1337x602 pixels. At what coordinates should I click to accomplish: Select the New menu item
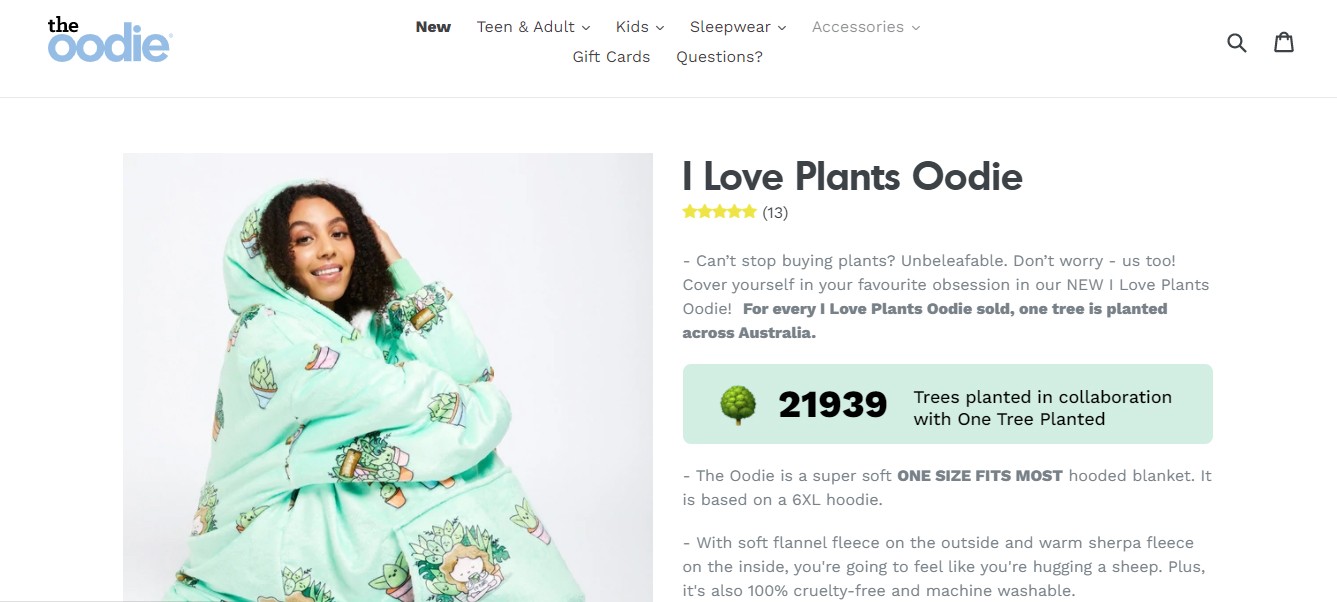coord(433,27)
